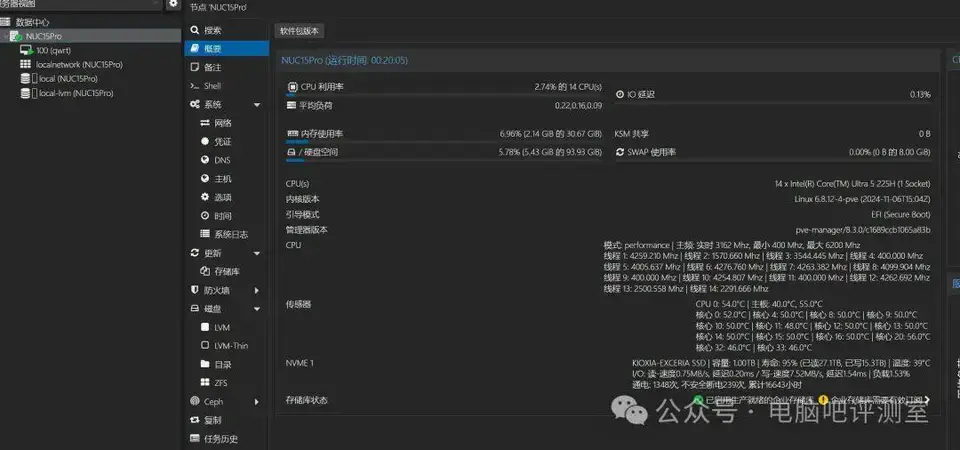Click the 'CPU 0: 54.0°C' sensor line

(x=759, y=304)
